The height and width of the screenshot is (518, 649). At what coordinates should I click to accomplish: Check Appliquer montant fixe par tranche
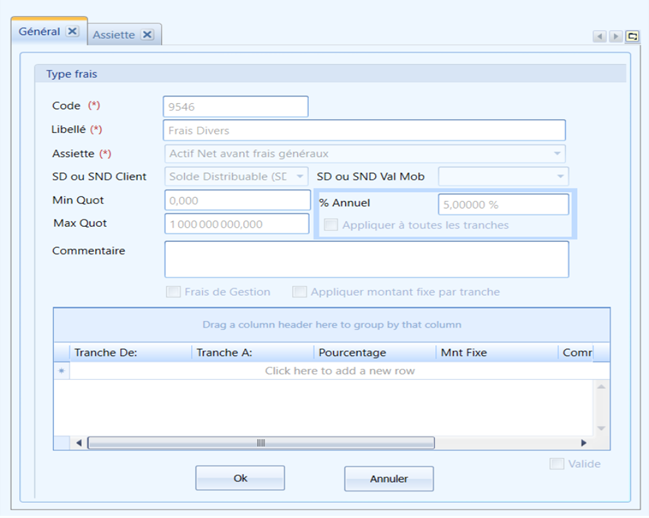[299, 292]
